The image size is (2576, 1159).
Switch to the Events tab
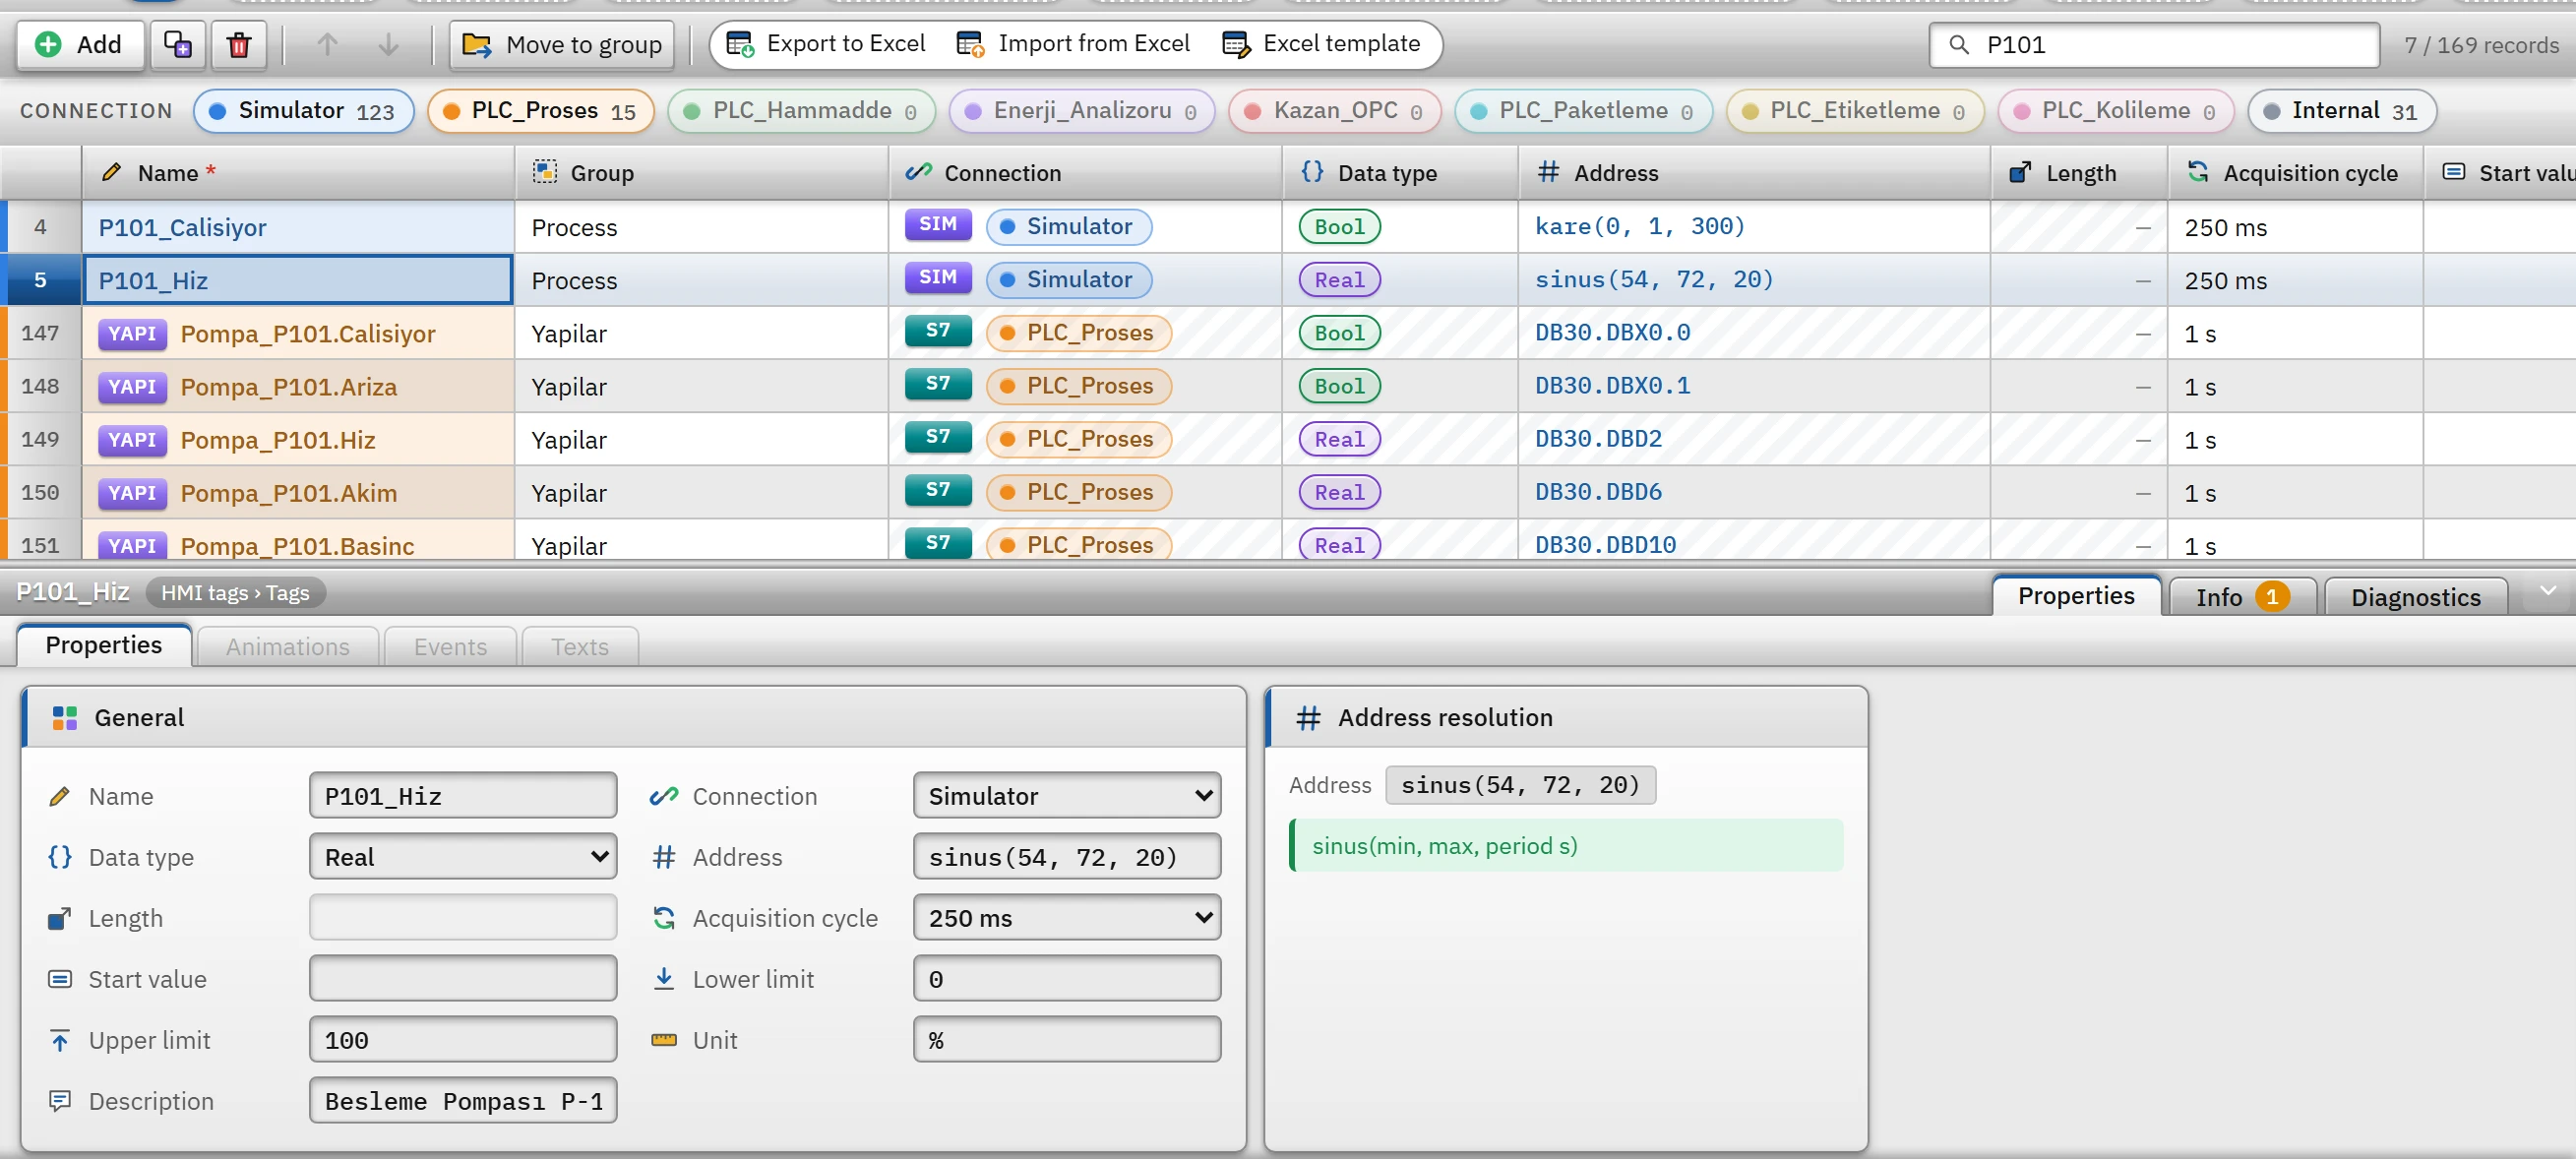451,647
